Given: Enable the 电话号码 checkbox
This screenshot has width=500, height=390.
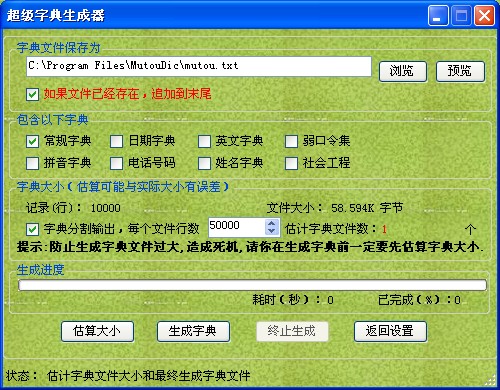Looking at the screenshot, I should click(116, 163).
